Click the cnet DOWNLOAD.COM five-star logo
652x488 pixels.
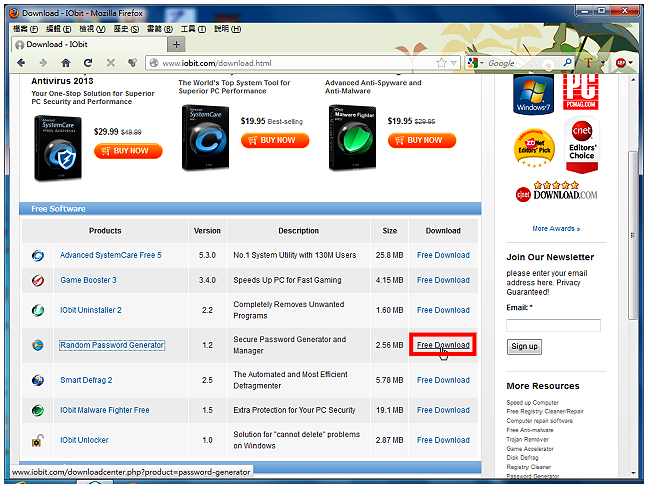pyautogui.click(x=556, y=192)
